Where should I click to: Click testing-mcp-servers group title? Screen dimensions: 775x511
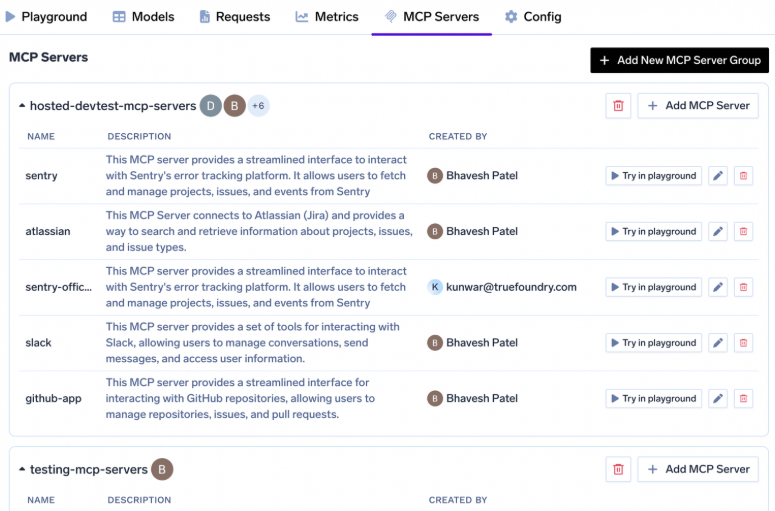pyautogui.click(x=89, y=469)
